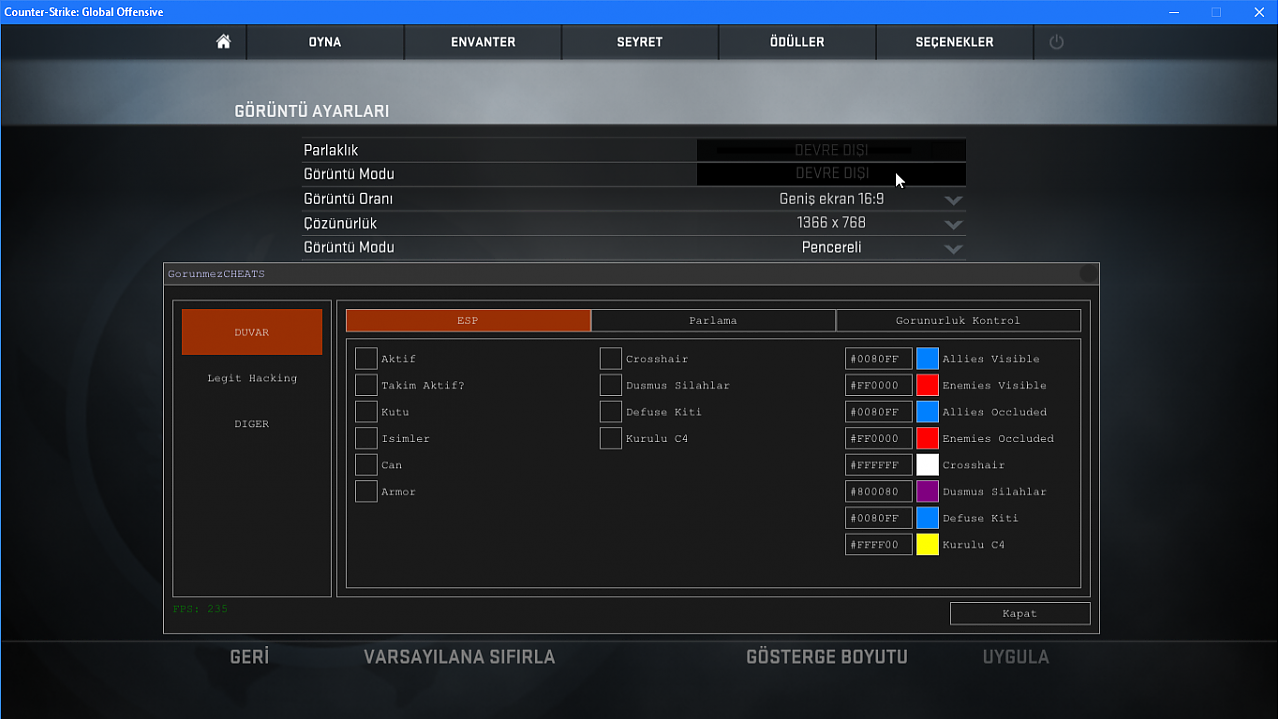This screenshot has height=719, width=1280.
Task: Select the DIGER sidebar section
Action: pyautogui.click(x=252, y=424)
